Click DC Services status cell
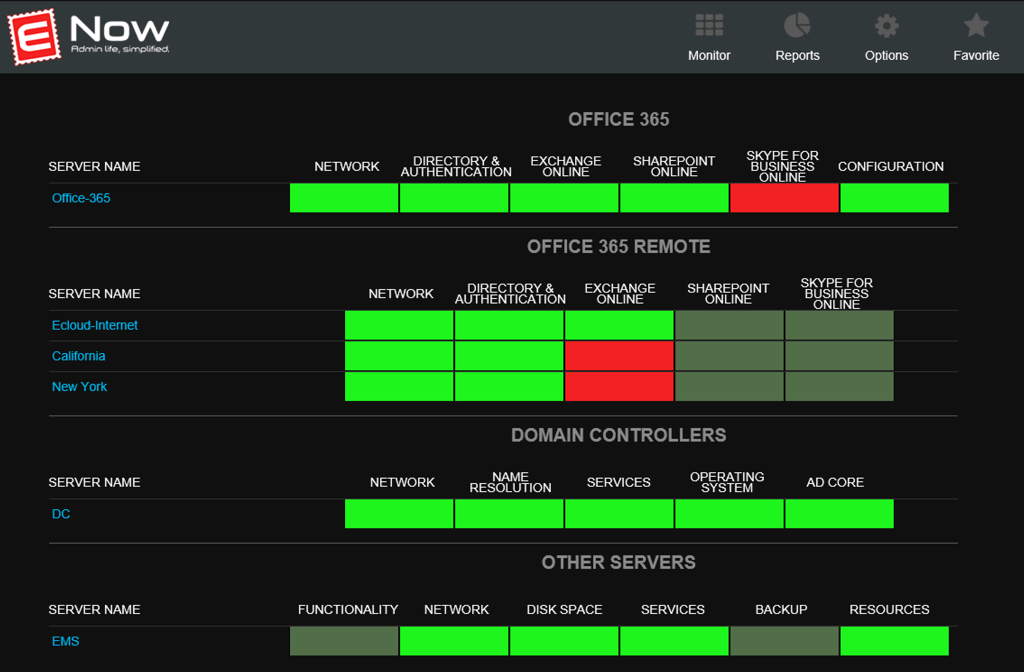Image resolution: width=1024 pixels, height=672 pixels. tap(619, 514)
